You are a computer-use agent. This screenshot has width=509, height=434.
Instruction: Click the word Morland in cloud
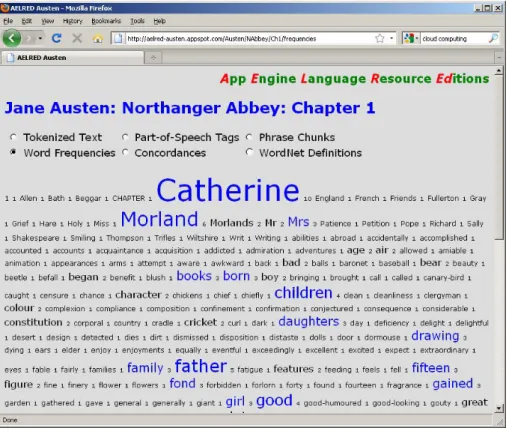(159, 219)
